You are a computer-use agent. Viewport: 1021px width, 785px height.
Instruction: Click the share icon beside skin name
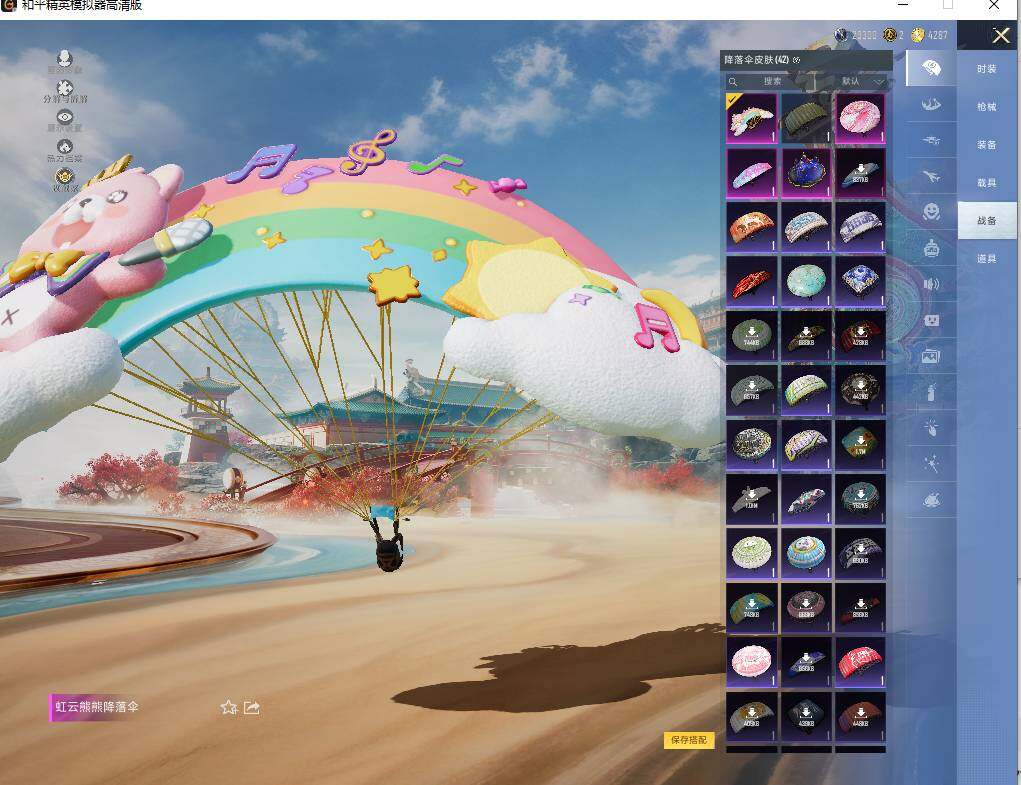(x=252, y=708)
